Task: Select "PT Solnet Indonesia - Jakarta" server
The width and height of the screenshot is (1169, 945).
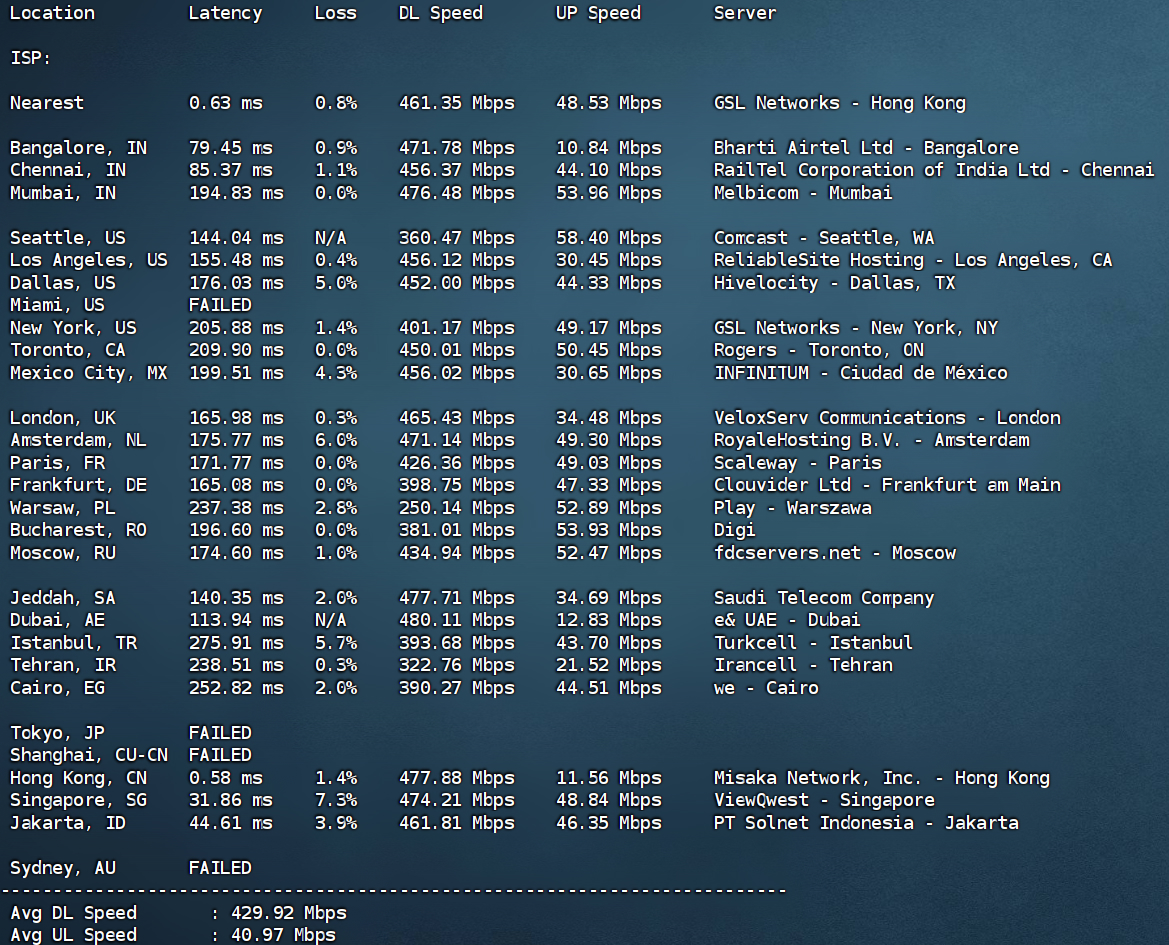Action: point(866,823)
